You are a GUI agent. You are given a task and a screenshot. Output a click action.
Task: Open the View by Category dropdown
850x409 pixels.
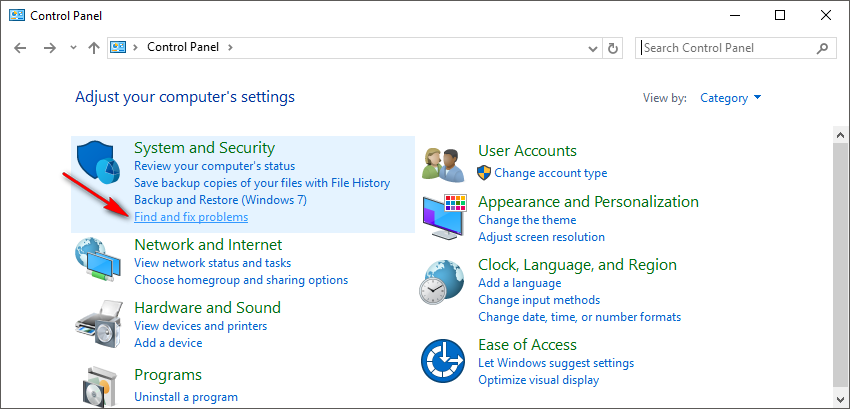click(x=731, y=98)
